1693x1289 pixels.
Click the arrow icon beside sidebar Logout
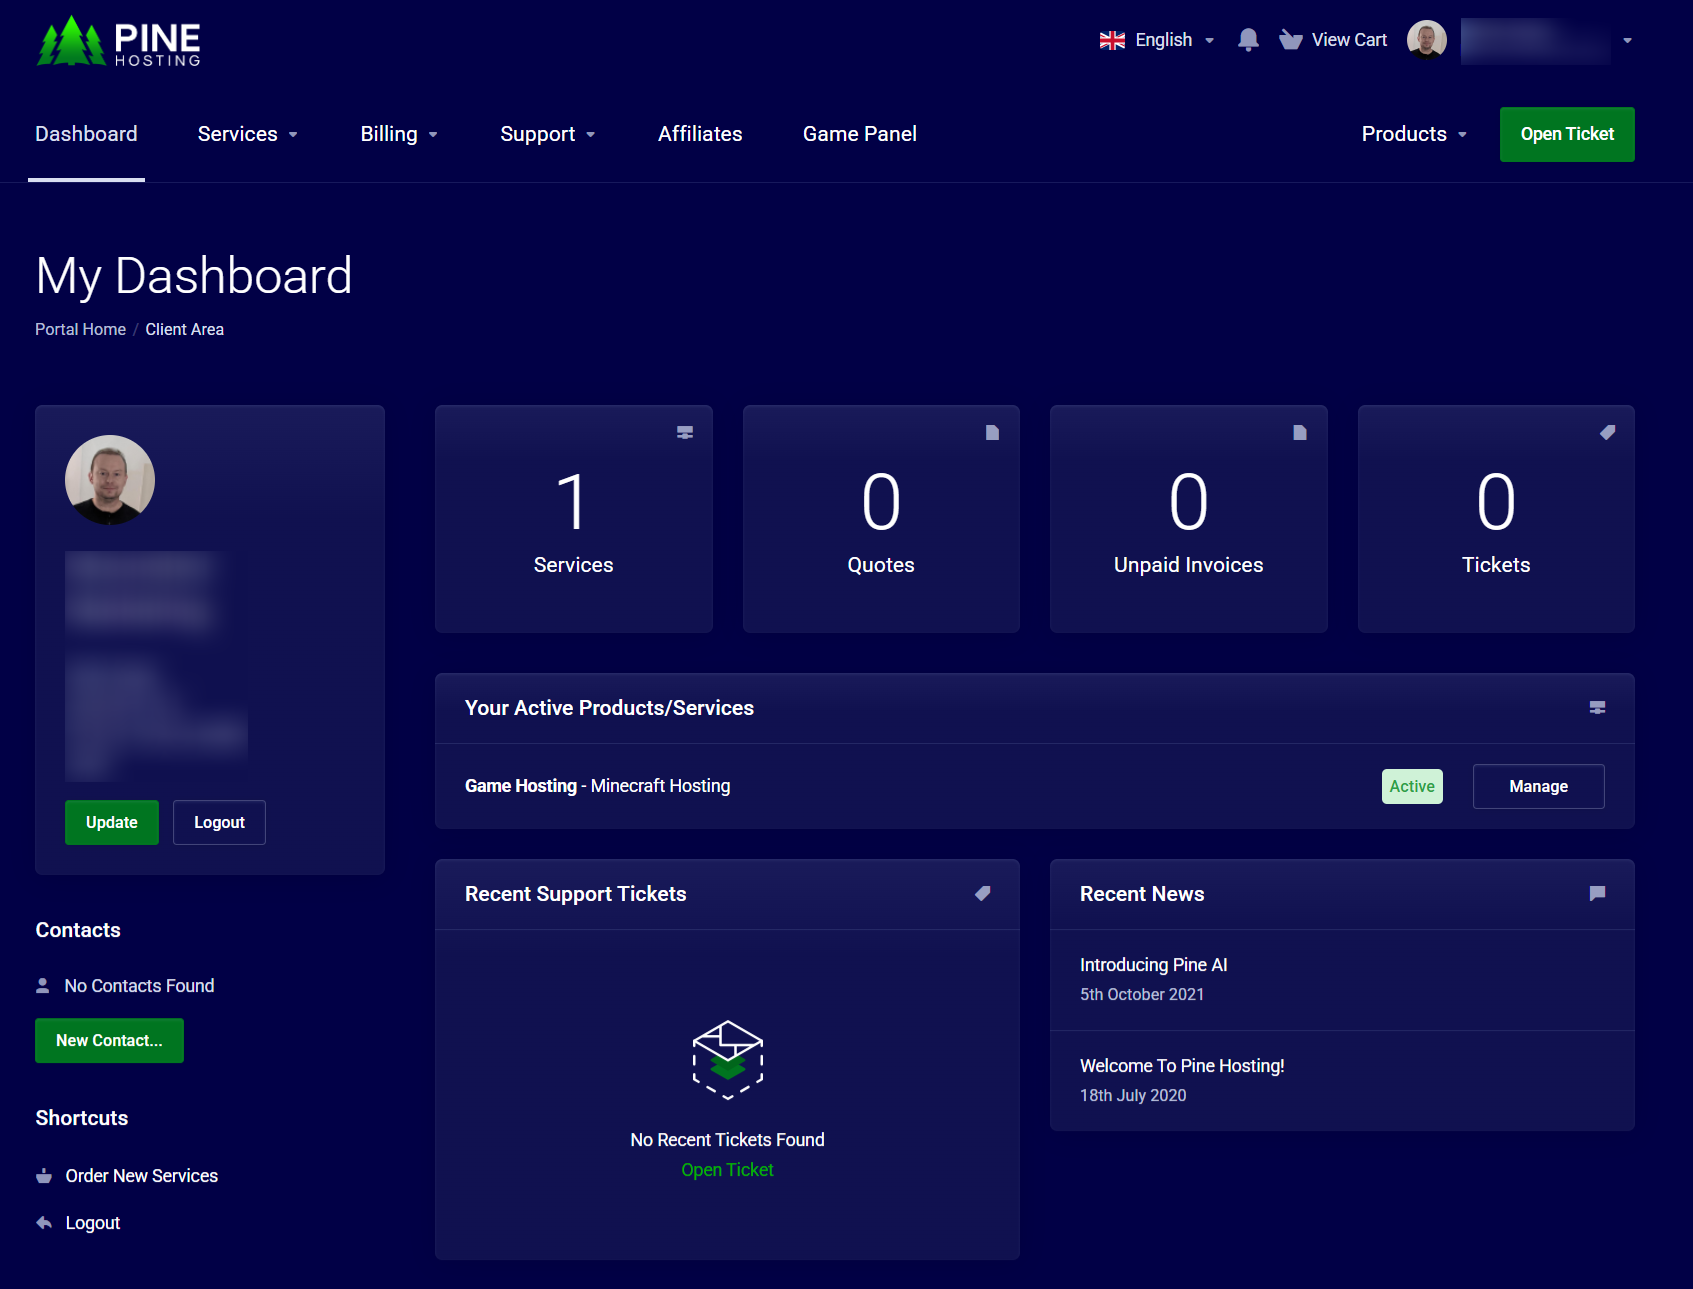click(44, 1223)
